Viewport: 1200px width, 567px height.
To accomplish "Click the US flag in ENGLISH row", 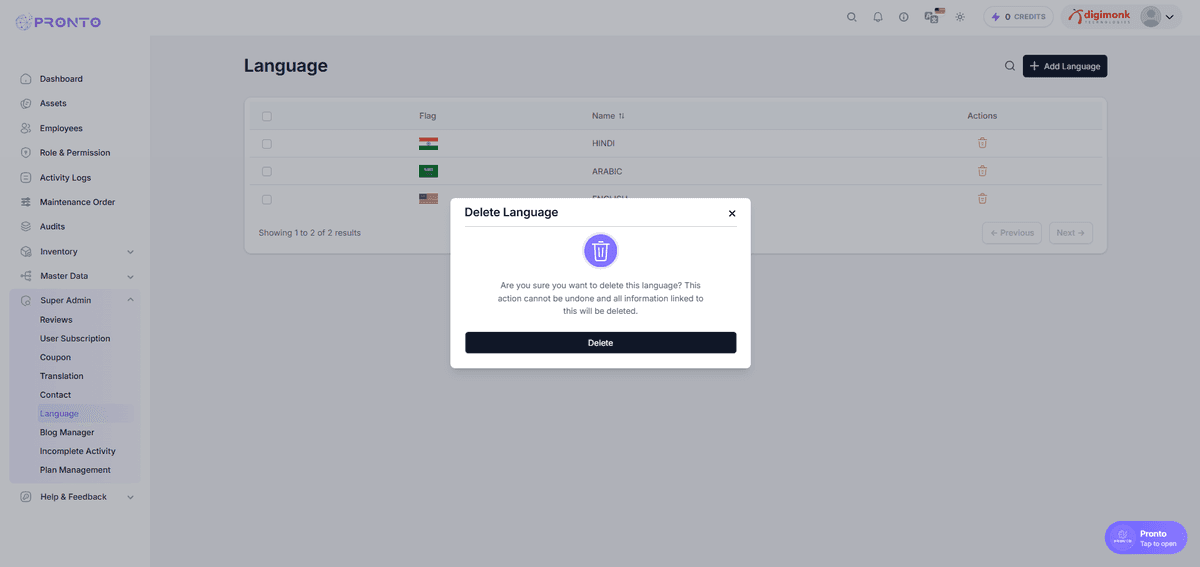I will pos(428,199).
